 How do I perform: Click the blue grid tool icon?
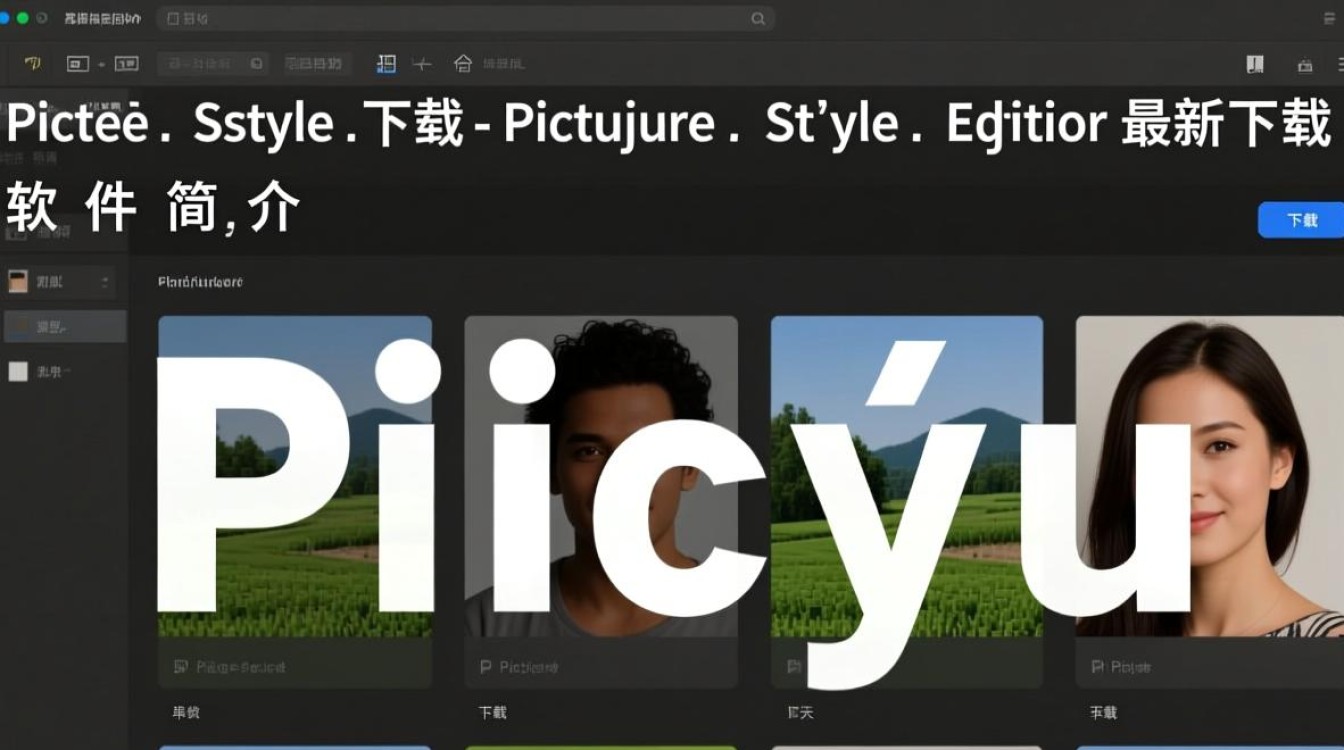click(386, 63)
